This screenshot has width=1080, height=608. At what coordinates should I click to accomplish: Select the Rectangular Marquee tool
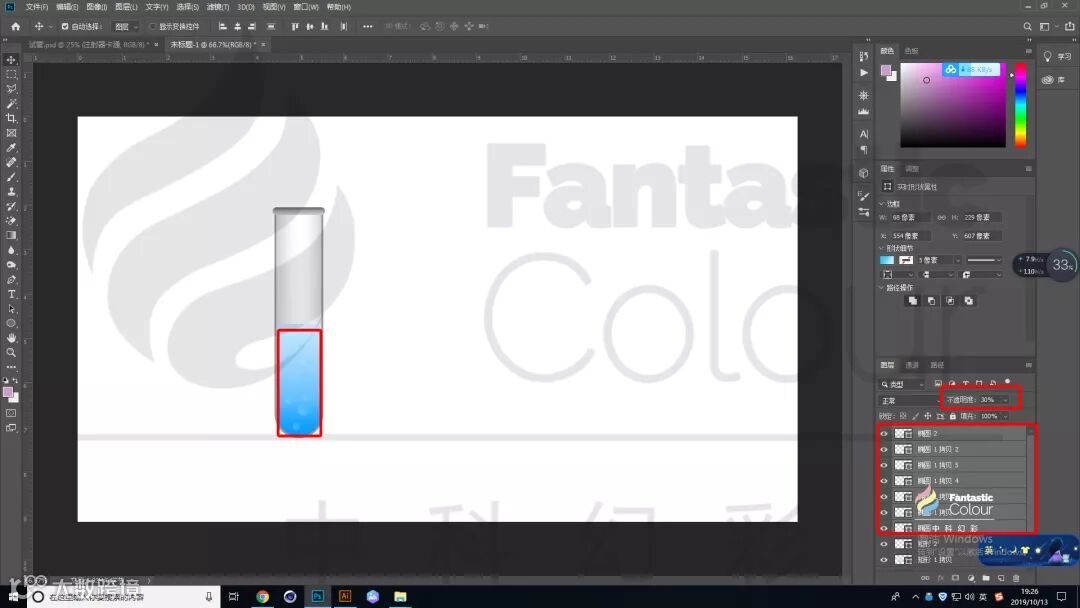11,74
